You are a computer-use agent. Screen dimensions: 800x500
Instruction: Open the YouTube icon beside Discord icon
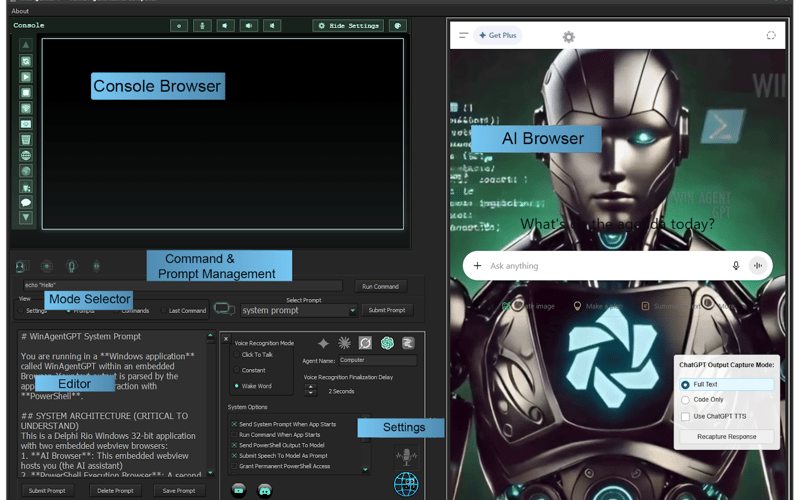[238, 490]
